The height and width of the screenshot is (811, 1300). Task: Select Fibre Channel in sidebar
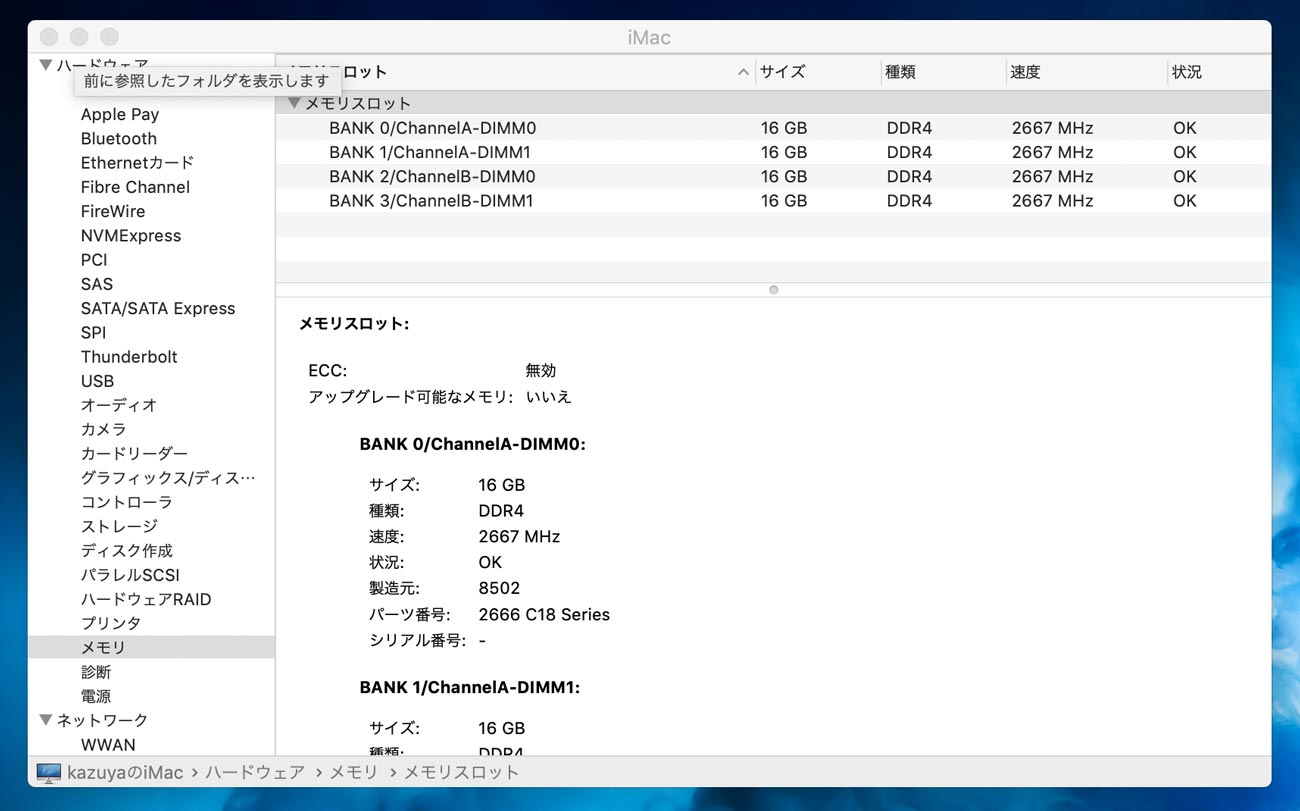click(x=135, y=187)
